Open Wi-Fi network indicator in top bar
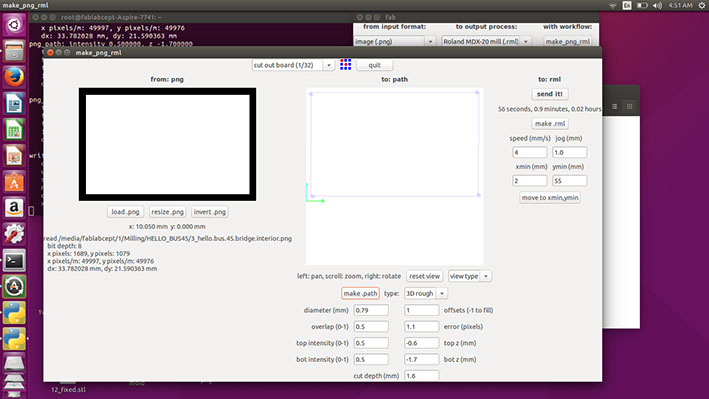The height and width of the screenshot is (399, 709). 612,5
